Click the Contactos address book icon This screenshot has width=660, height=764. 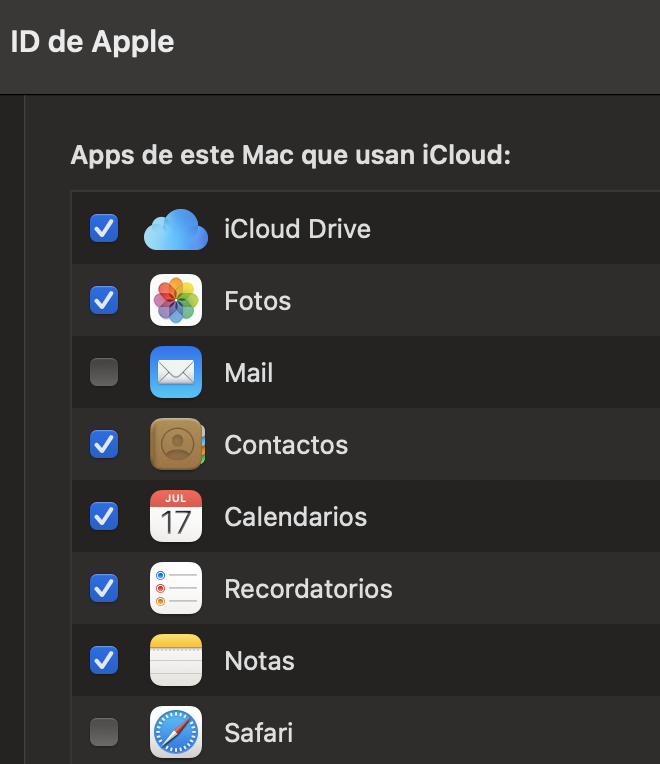point(177,444)
